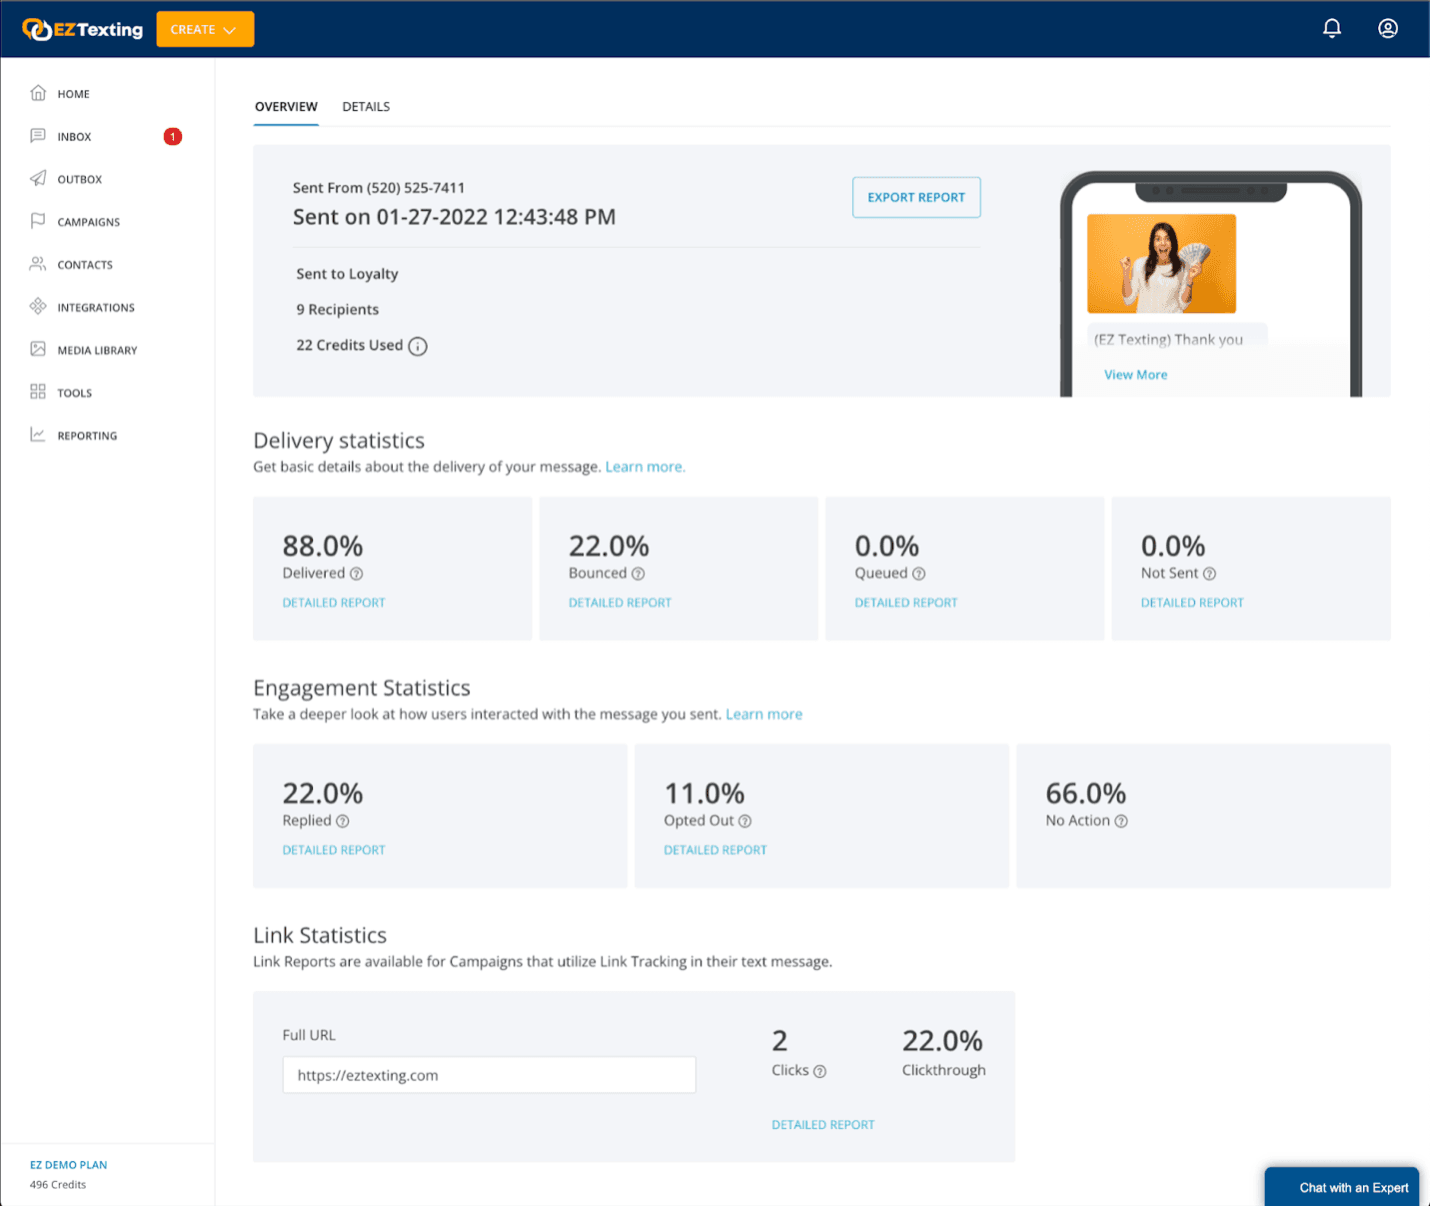Click help icon next to Delivered

click(x=356, y=574)
